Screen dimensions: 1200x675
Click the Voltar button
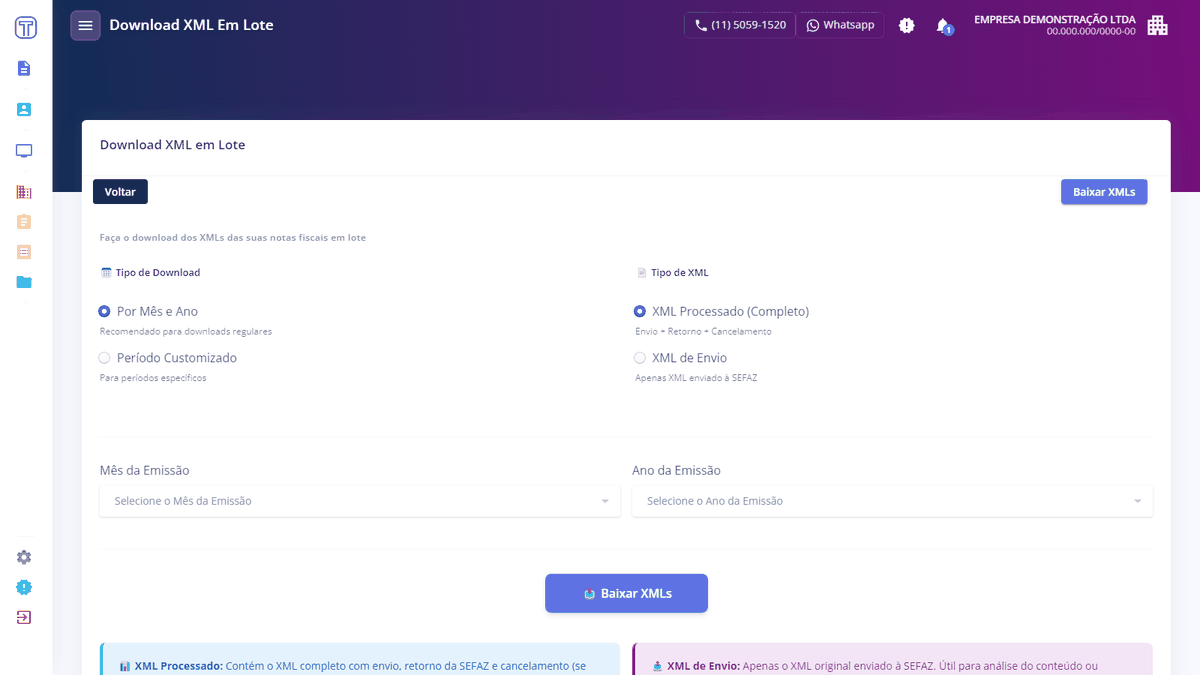click(120, 191)
